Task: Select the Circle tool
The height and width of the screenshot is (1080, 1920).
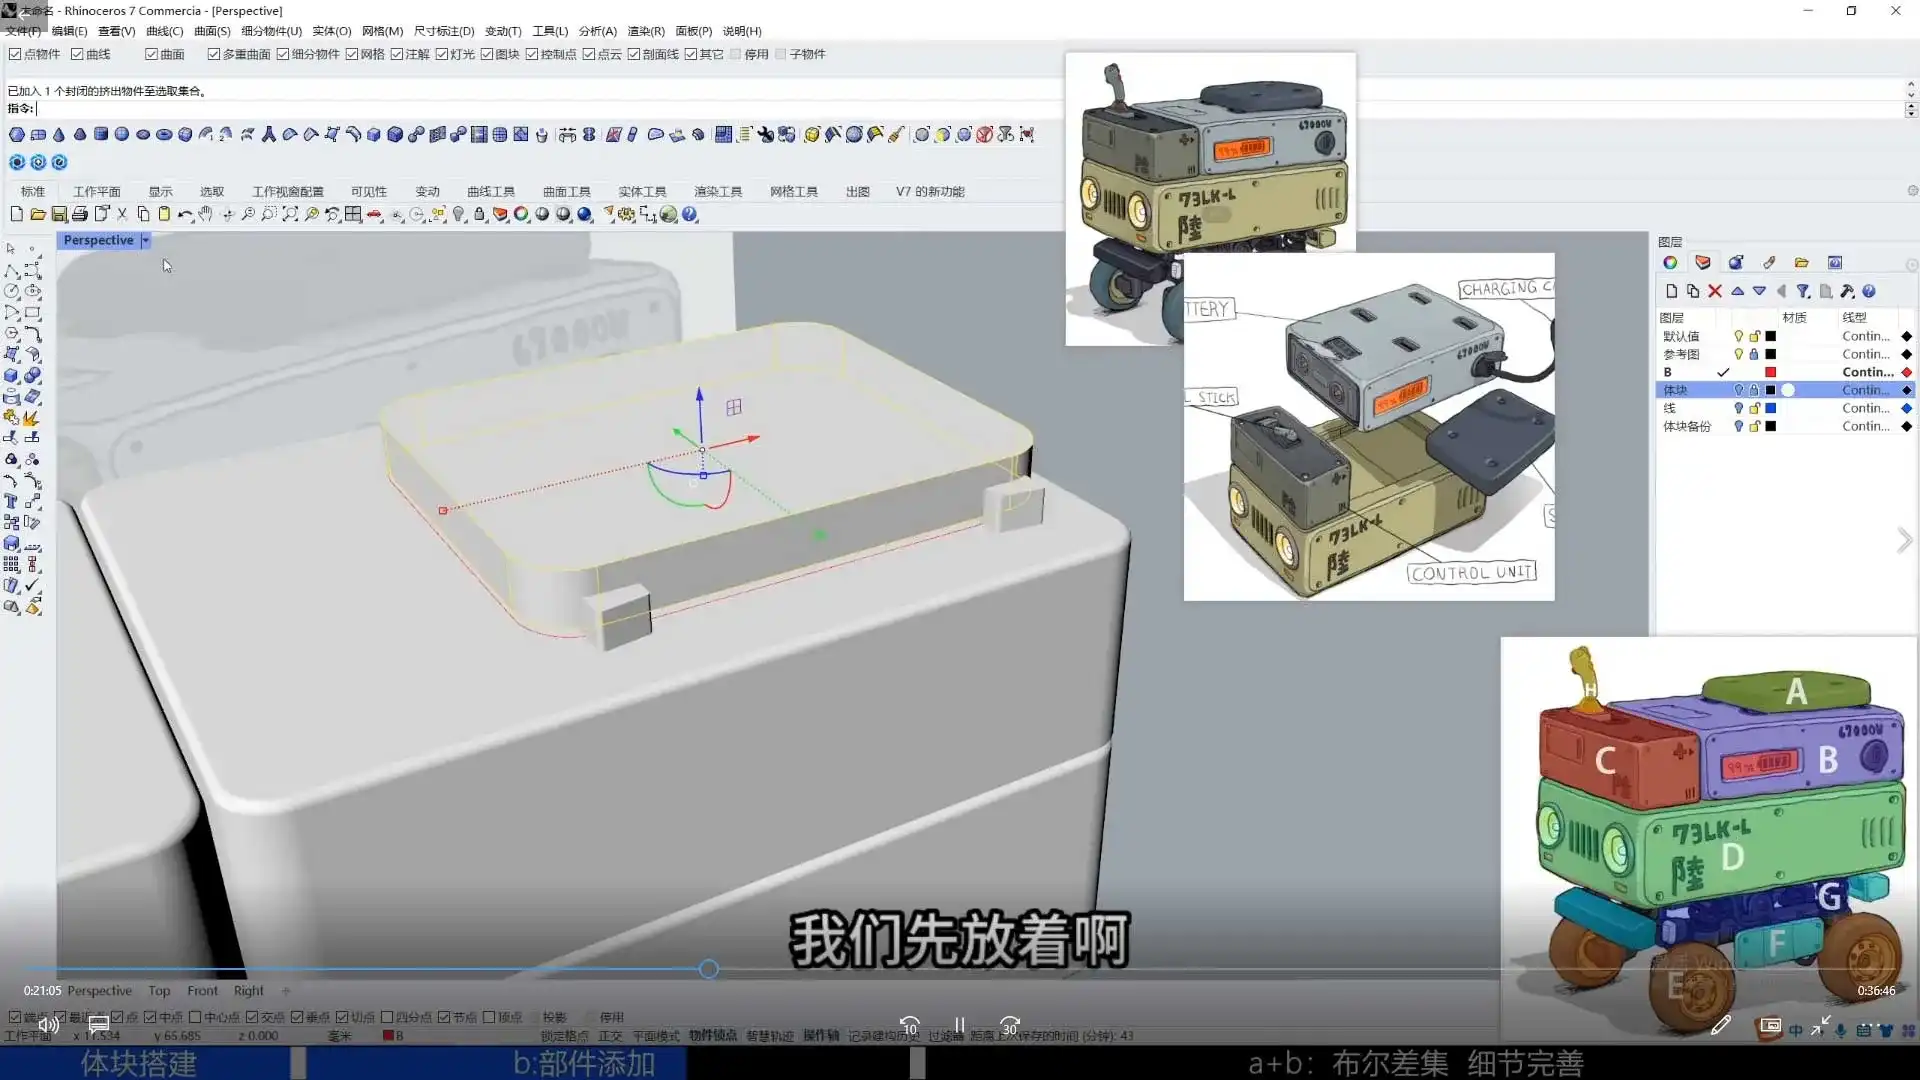Action: click(10, 291)
